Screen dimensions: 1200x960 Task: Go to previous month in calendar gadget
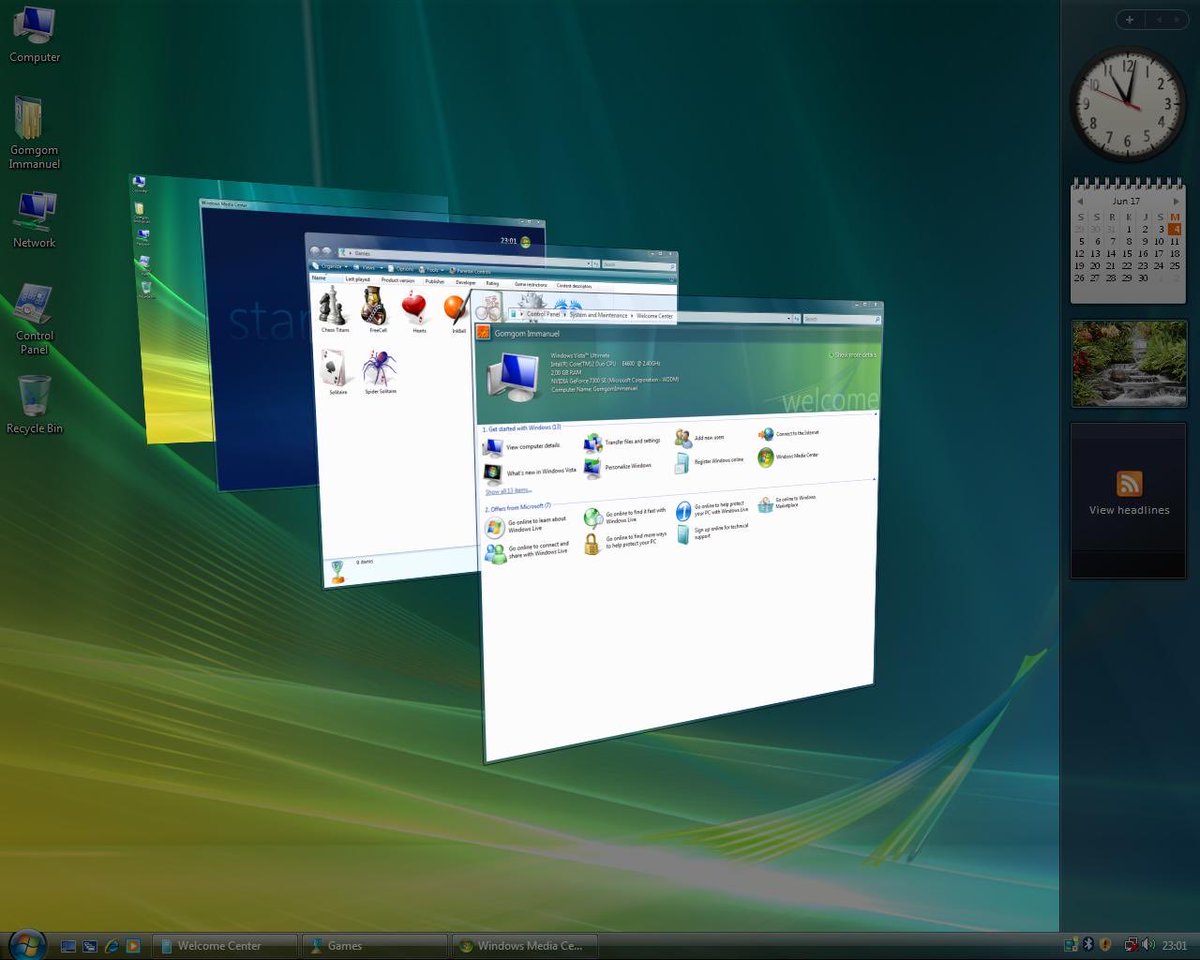1080,201
